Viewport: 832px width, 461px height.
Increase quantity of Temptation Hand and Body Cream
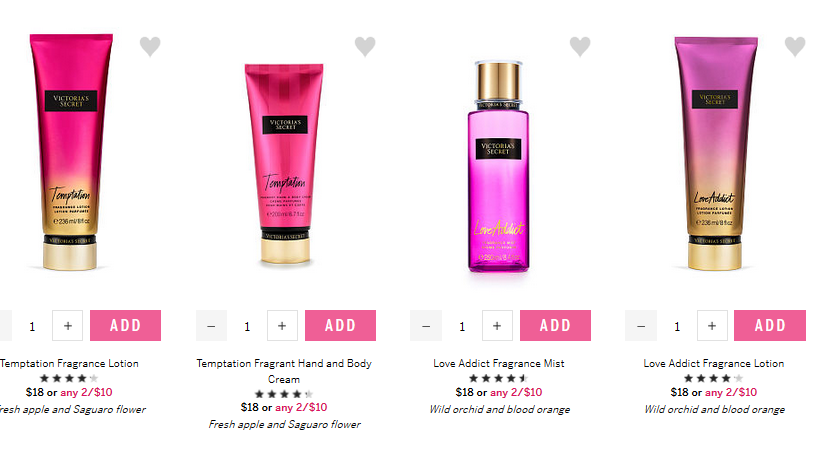pos(282,326)
